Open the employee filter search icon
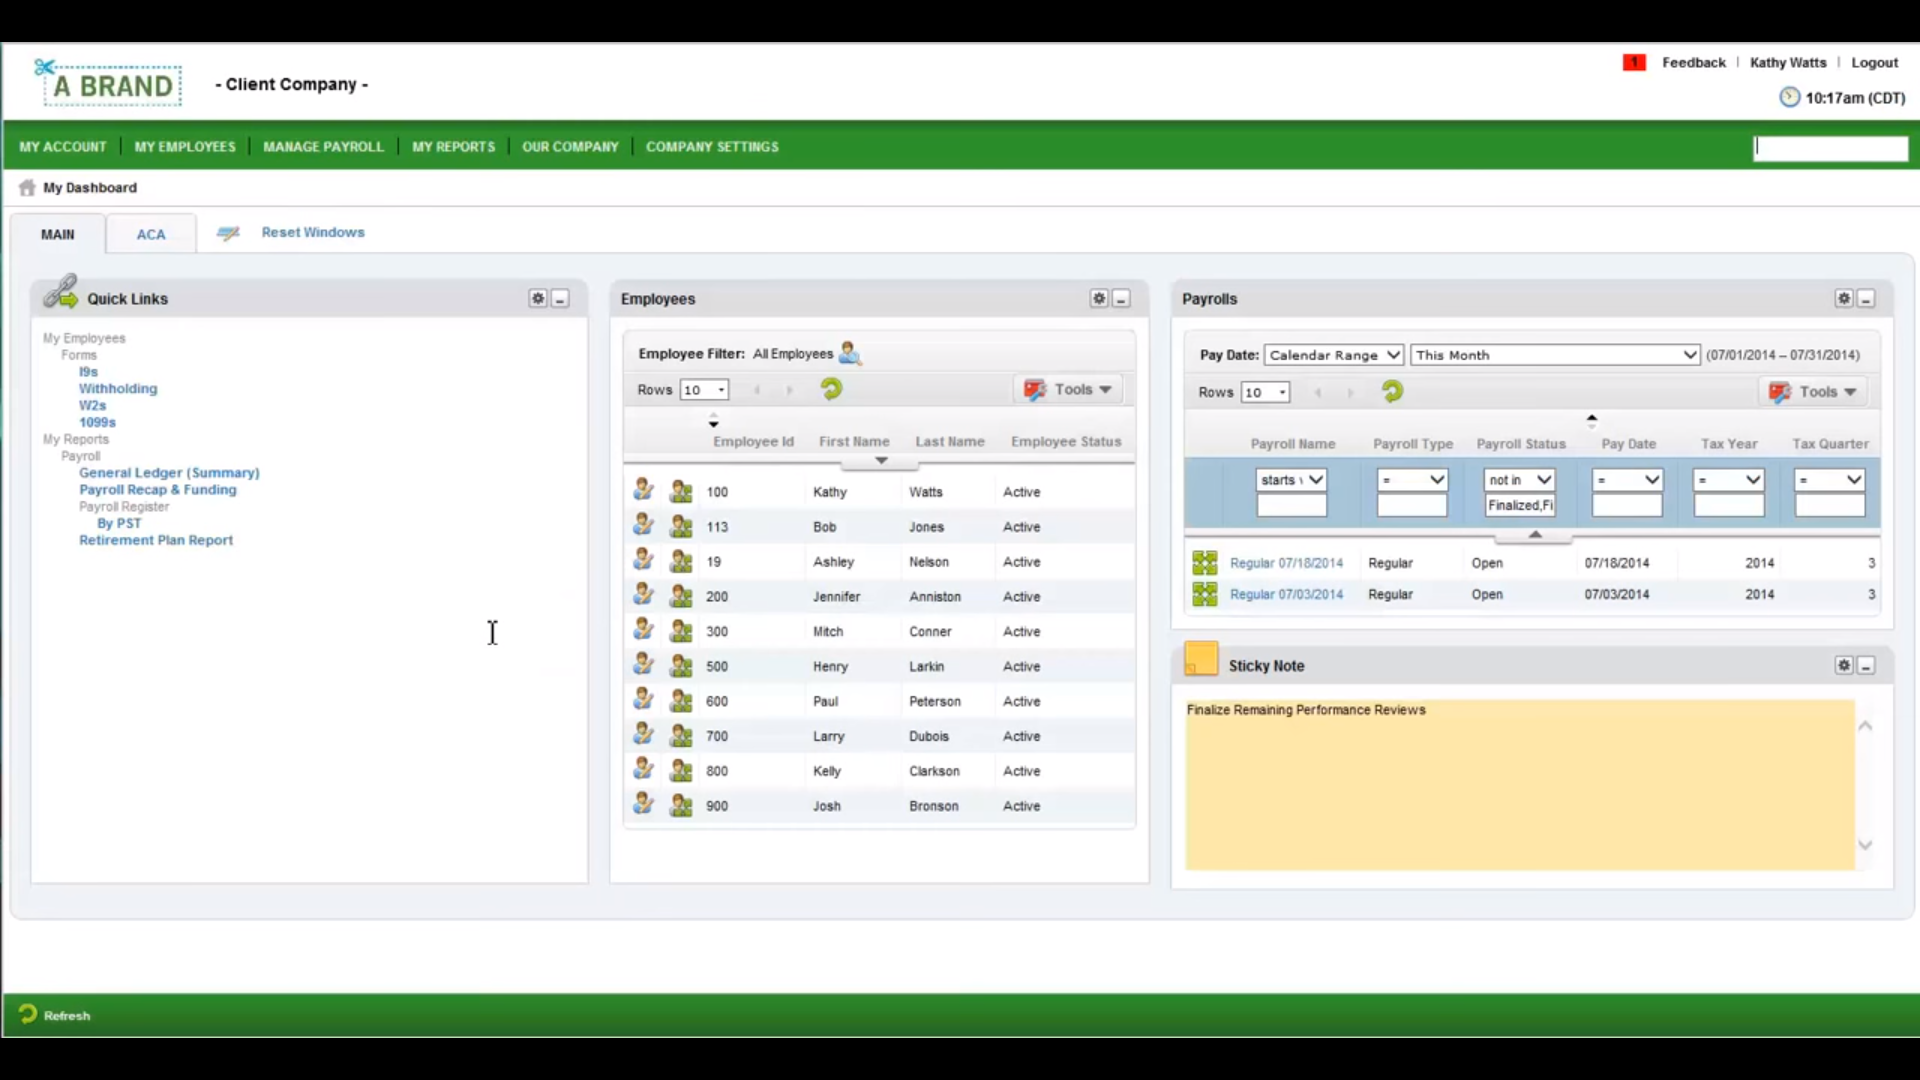Viewport: 1920px width, 1080px height. coord(849,353)
